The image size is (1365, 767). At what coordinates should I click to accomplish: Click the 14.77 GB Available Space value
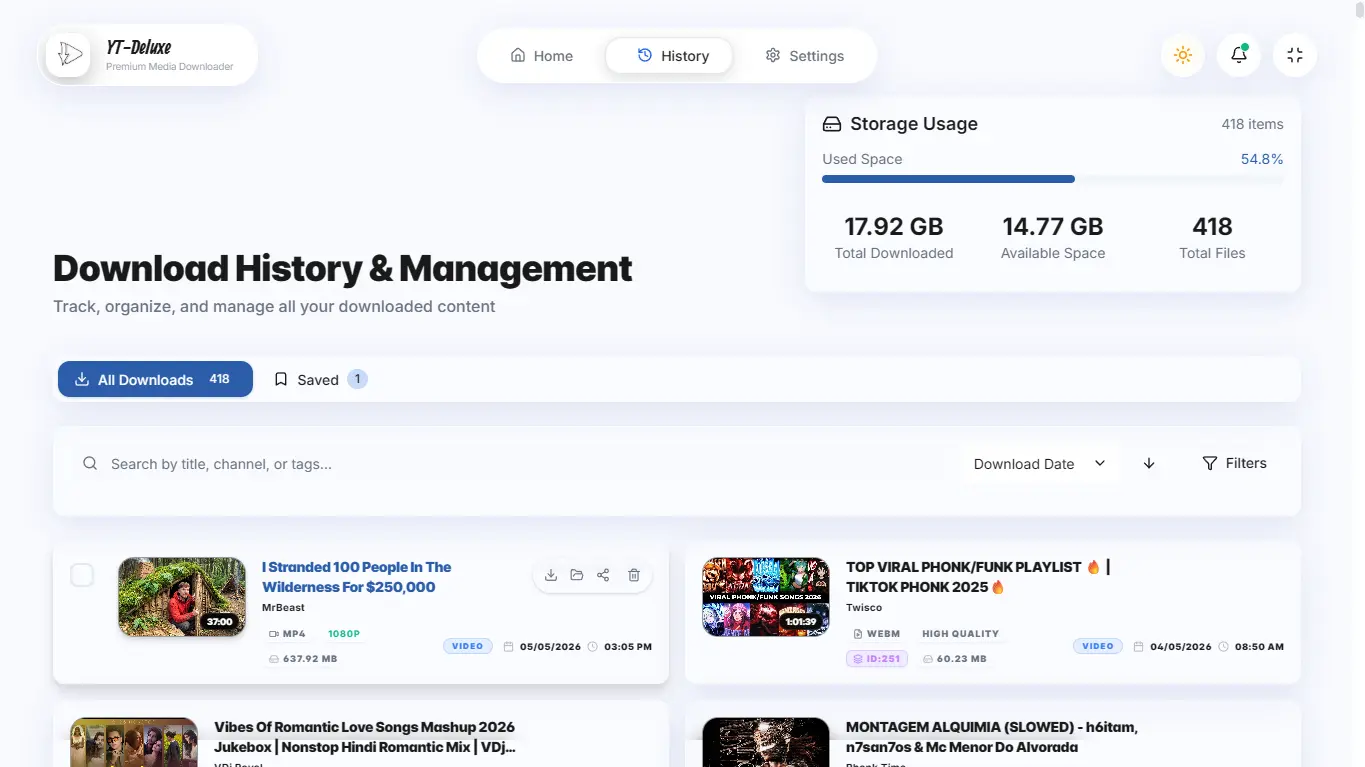(x=1053, y=226)
